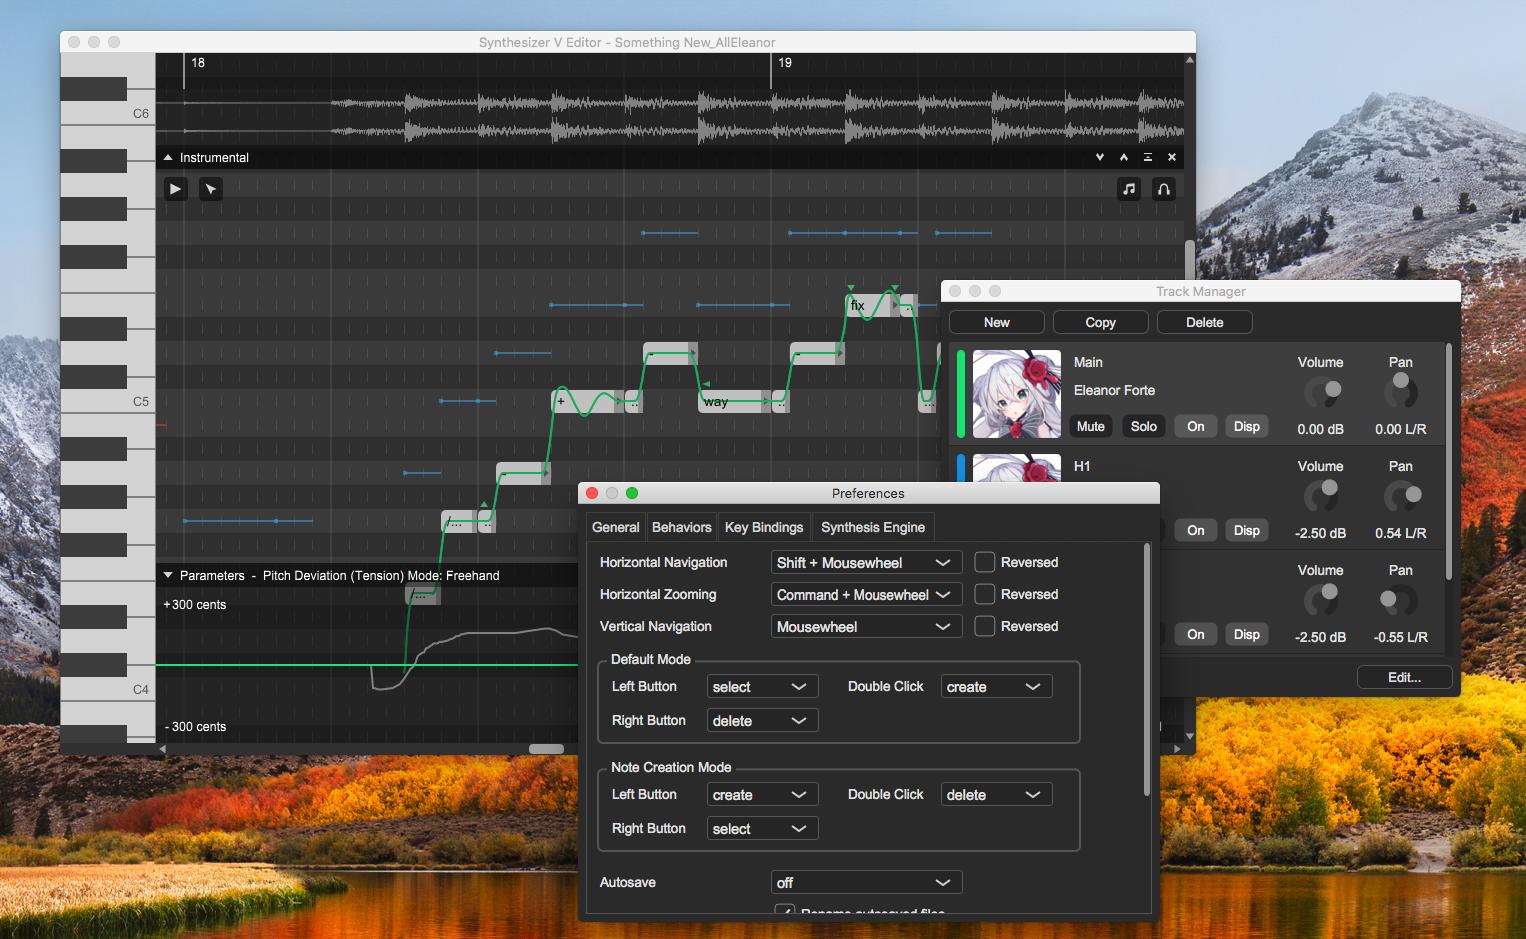This screenshot has height=939, width=1526.
Task: Open the Synthesis Engine tab
Action: 873,527
